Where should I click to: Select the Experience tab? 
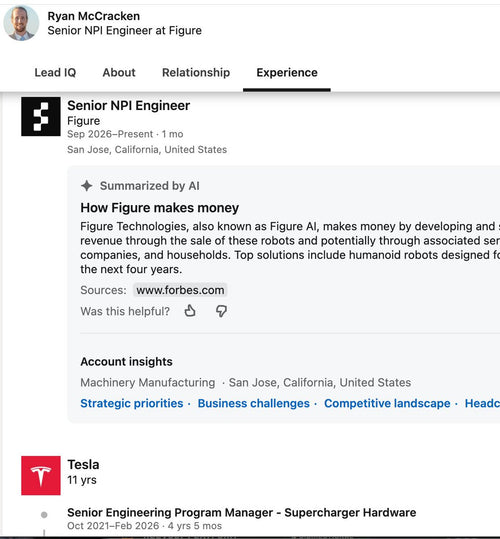pyautogui.click(x=287, y=73)
